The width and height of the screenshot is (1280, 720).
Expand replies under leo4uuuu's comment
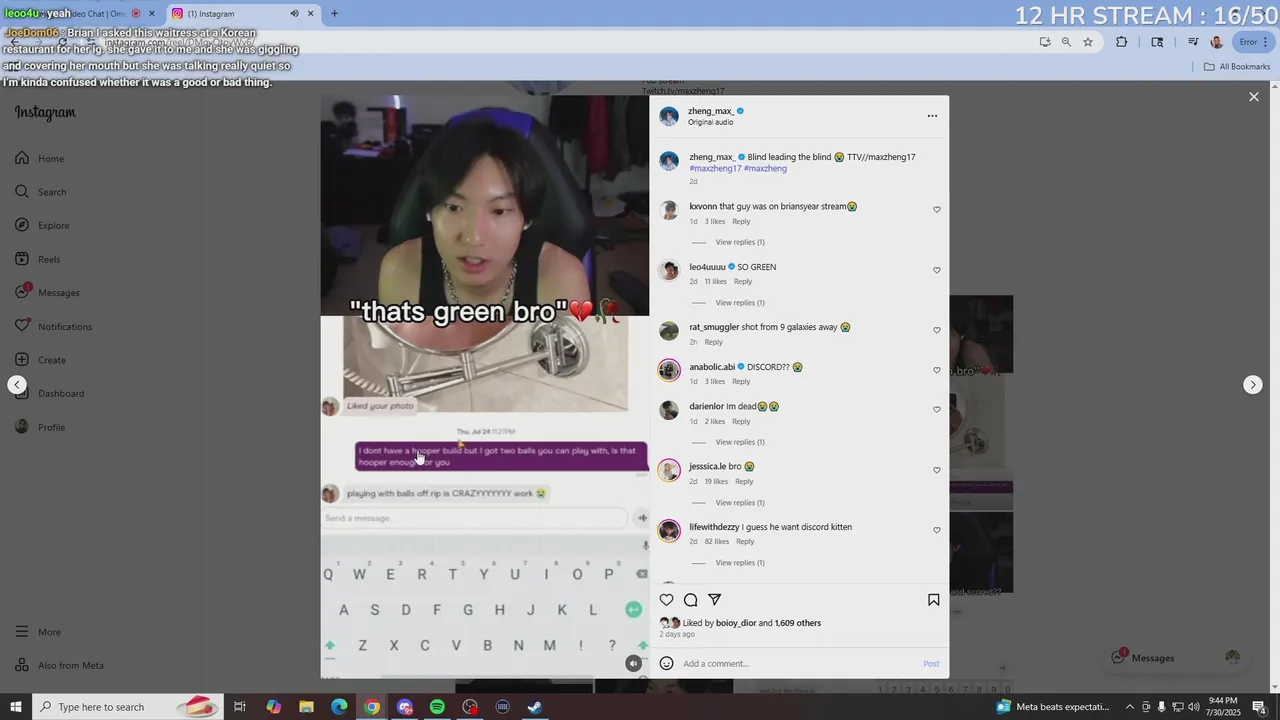click(x=740, y=302)
